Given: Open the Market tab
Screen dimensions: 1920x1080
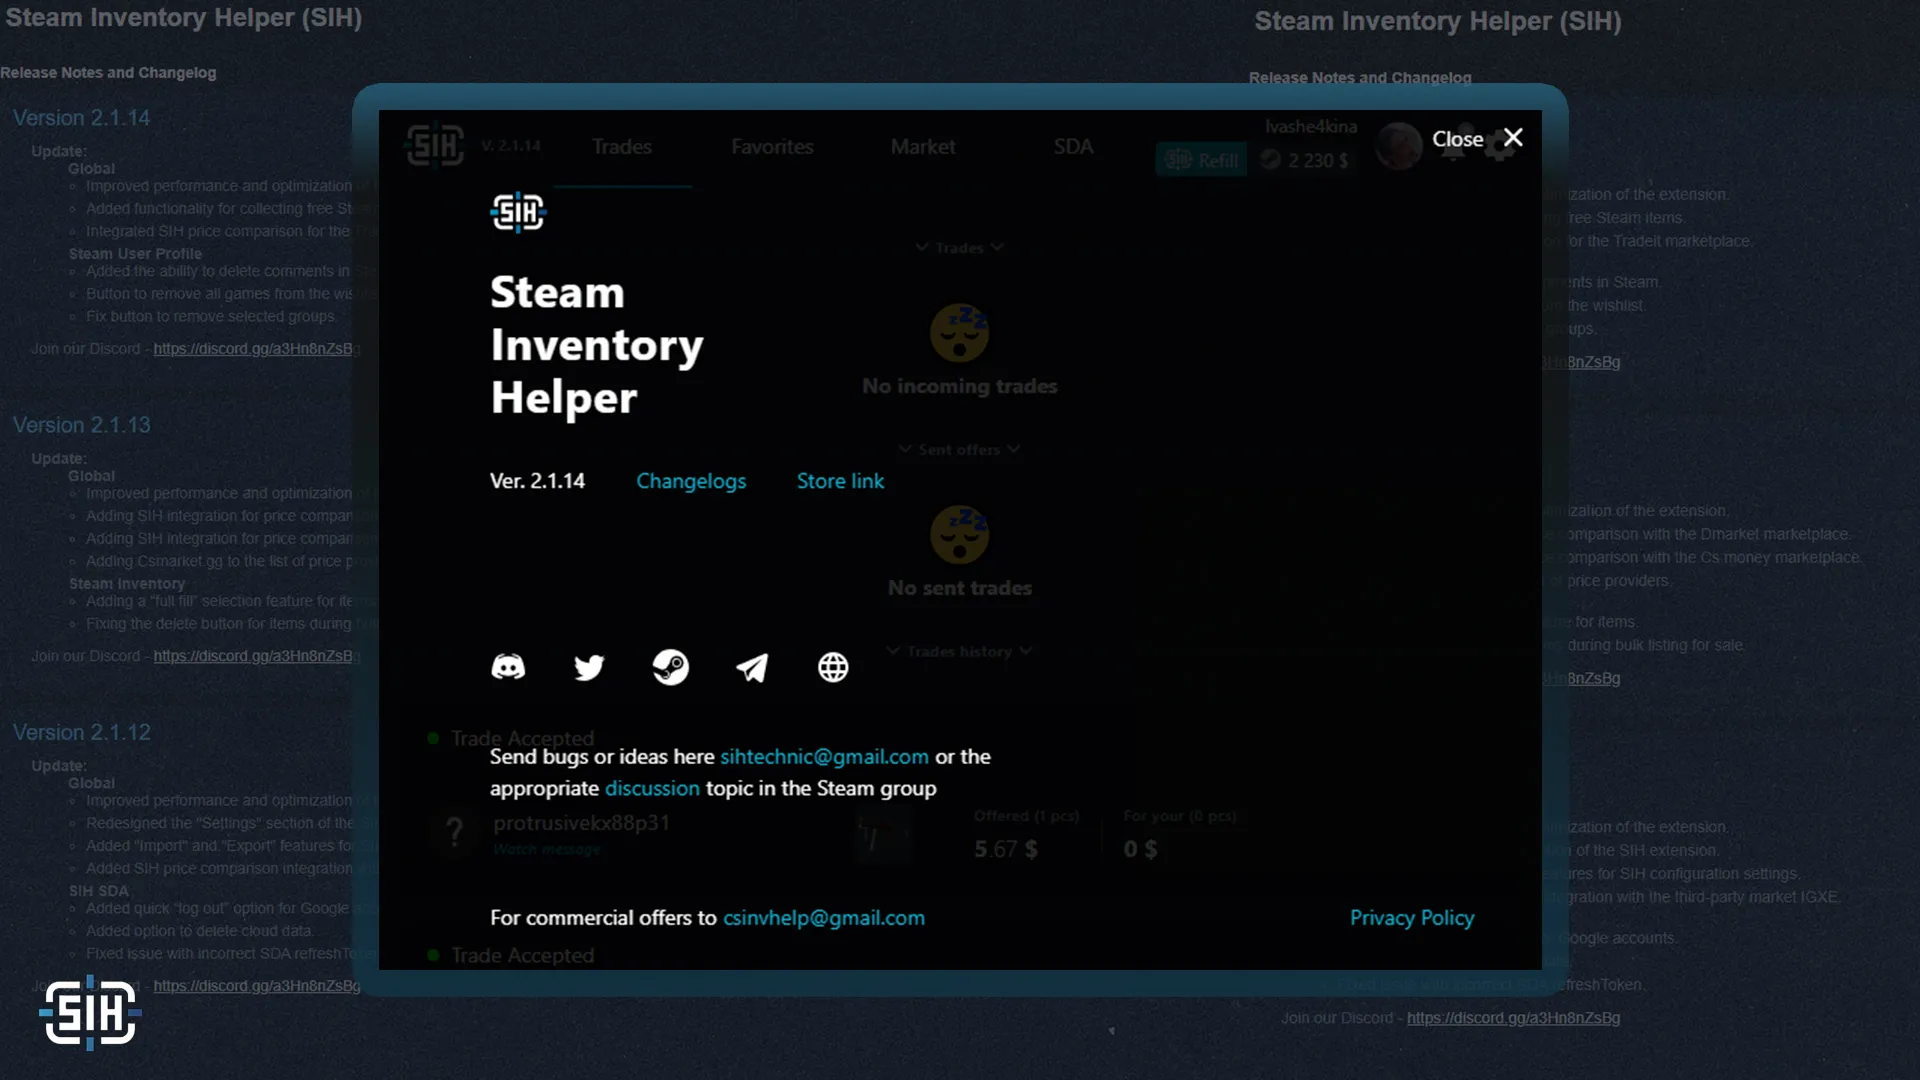Looking at the screenshot, I should click(x=922, y=146).
